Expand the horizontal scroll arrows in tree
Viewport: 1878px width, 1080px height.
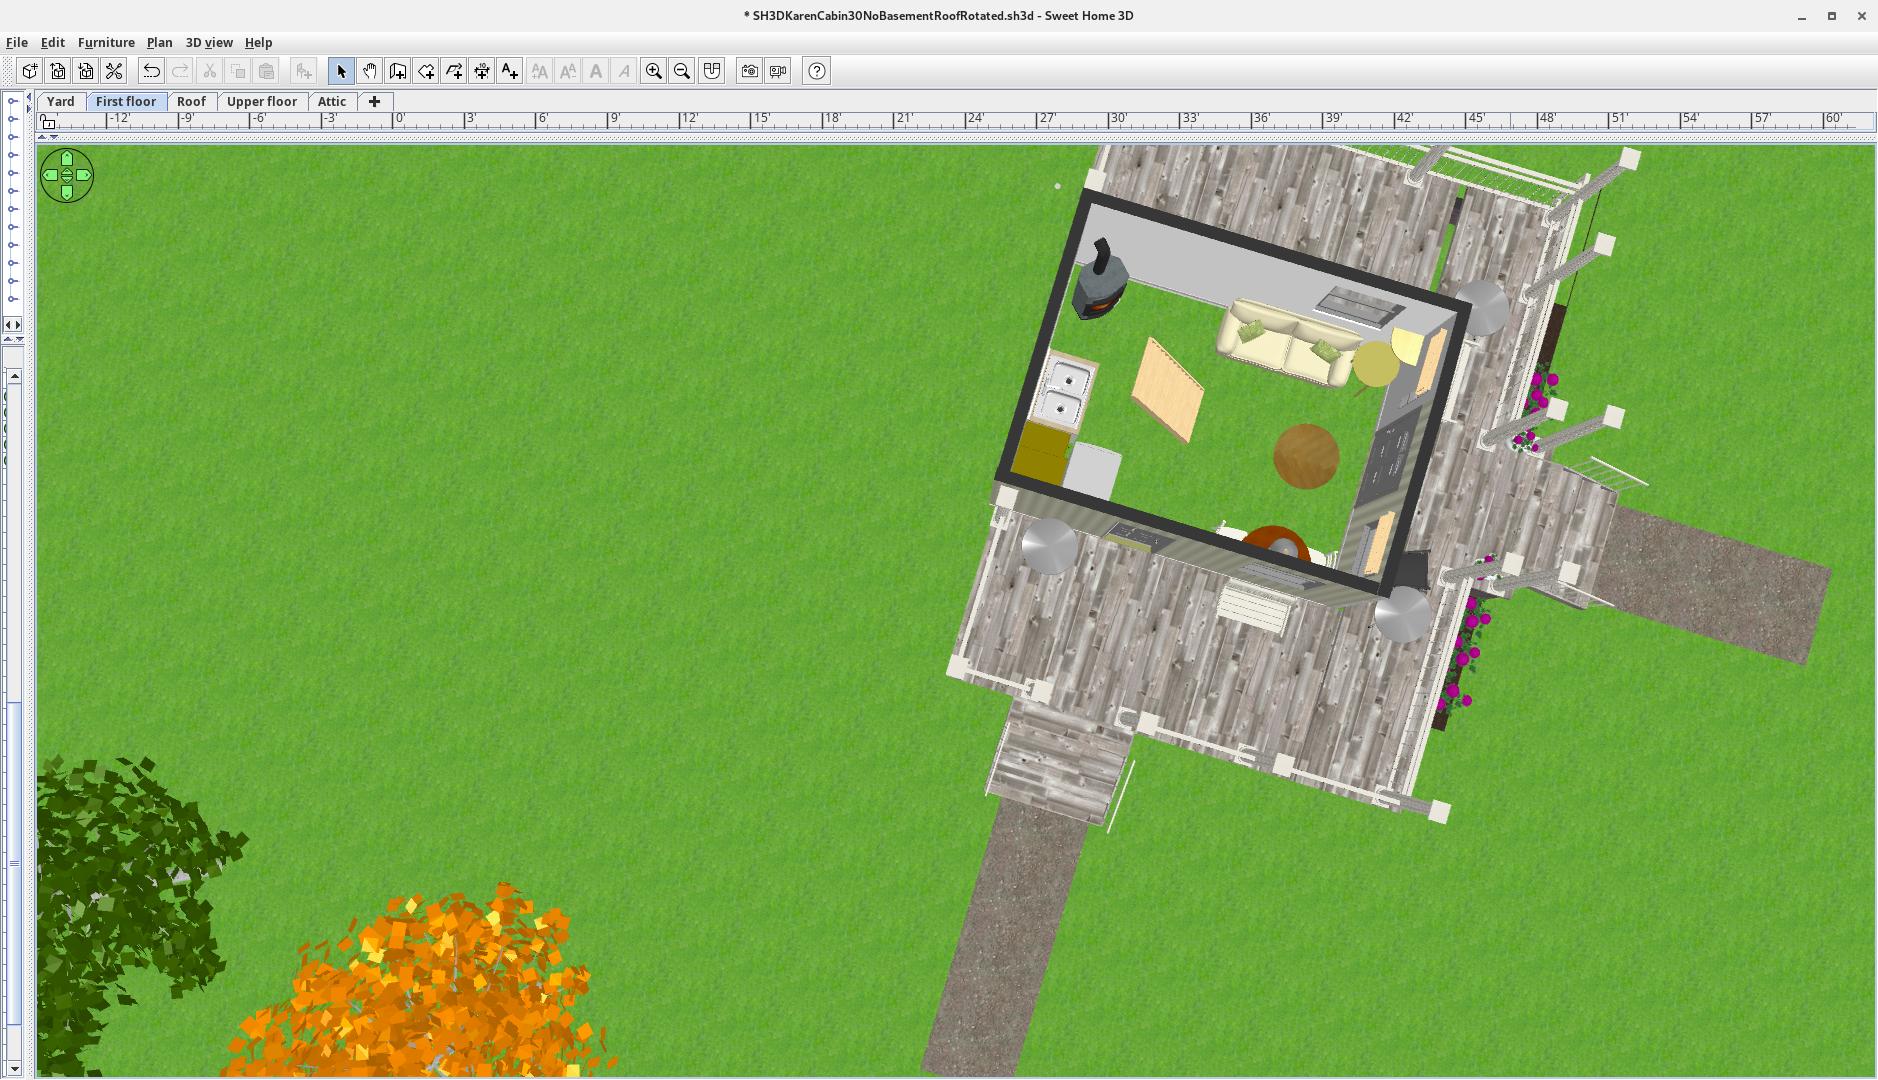tap(13, 324)
